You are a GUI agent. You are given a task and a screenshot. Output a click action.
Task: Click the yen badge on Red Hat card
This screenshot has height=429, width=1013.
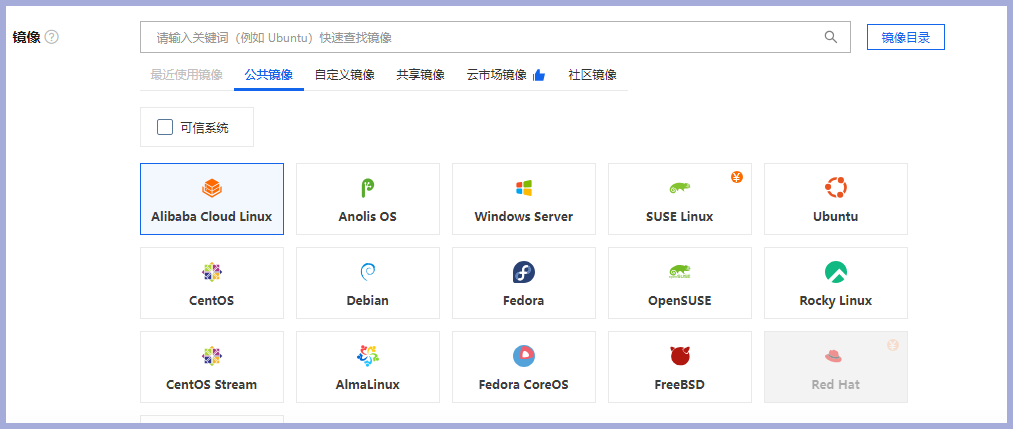(x=893, y=345)
